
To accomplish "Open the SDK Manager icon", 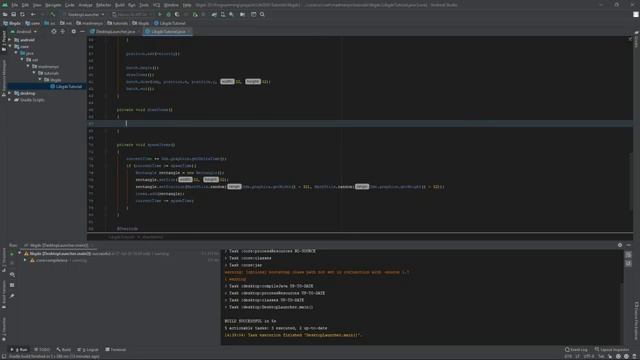I will click(x=231, y=14).
